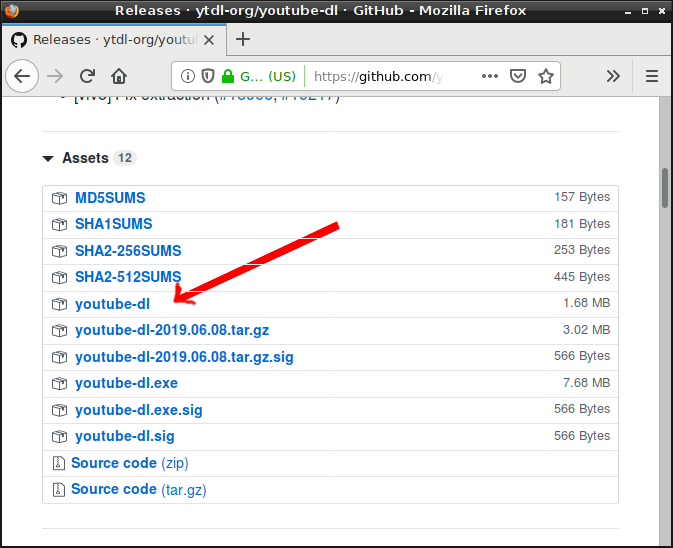Click the package icon beside SHA2-512SUMS

60,278
